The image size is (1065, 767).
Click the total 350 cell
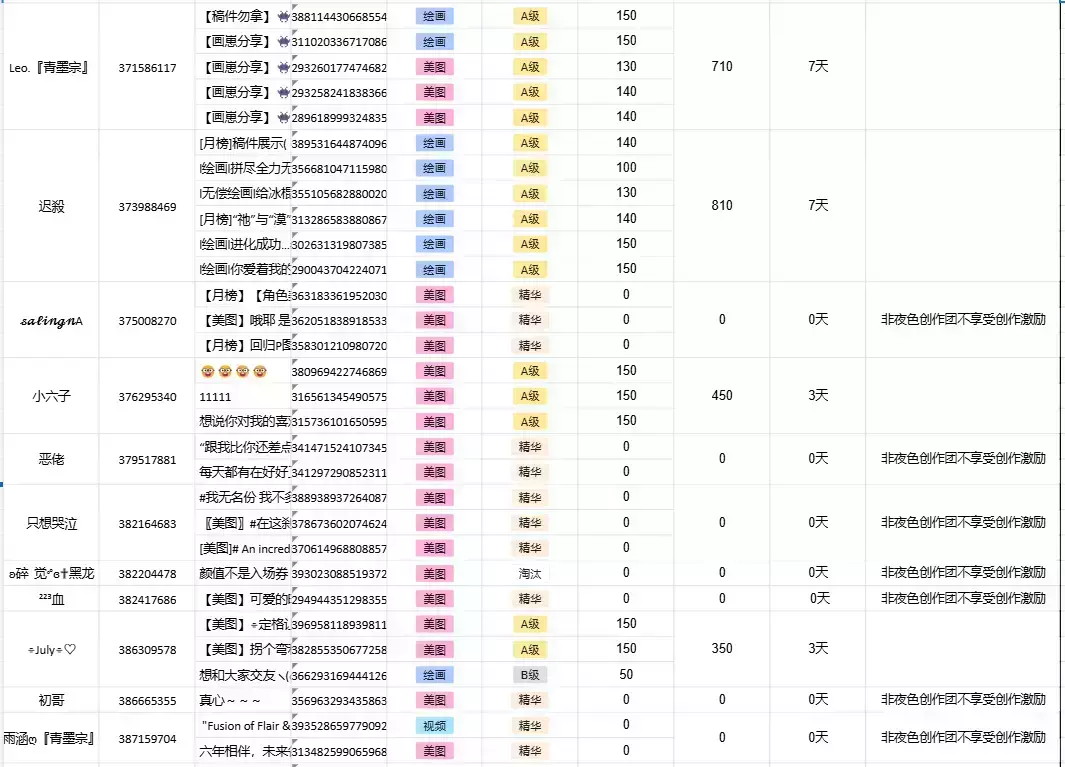pos(722,649)
